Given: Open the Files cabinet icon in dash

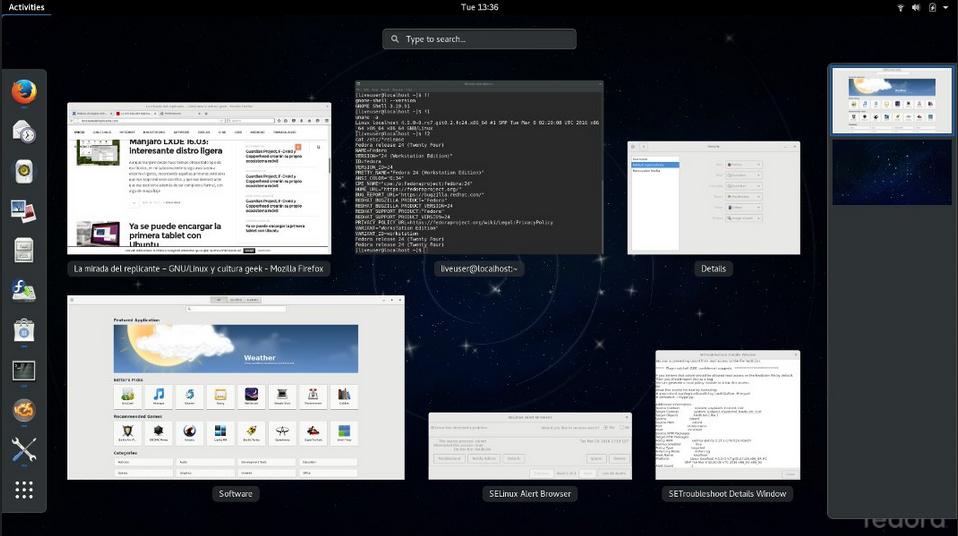Looking at the screenshot, I should point(24,250).
